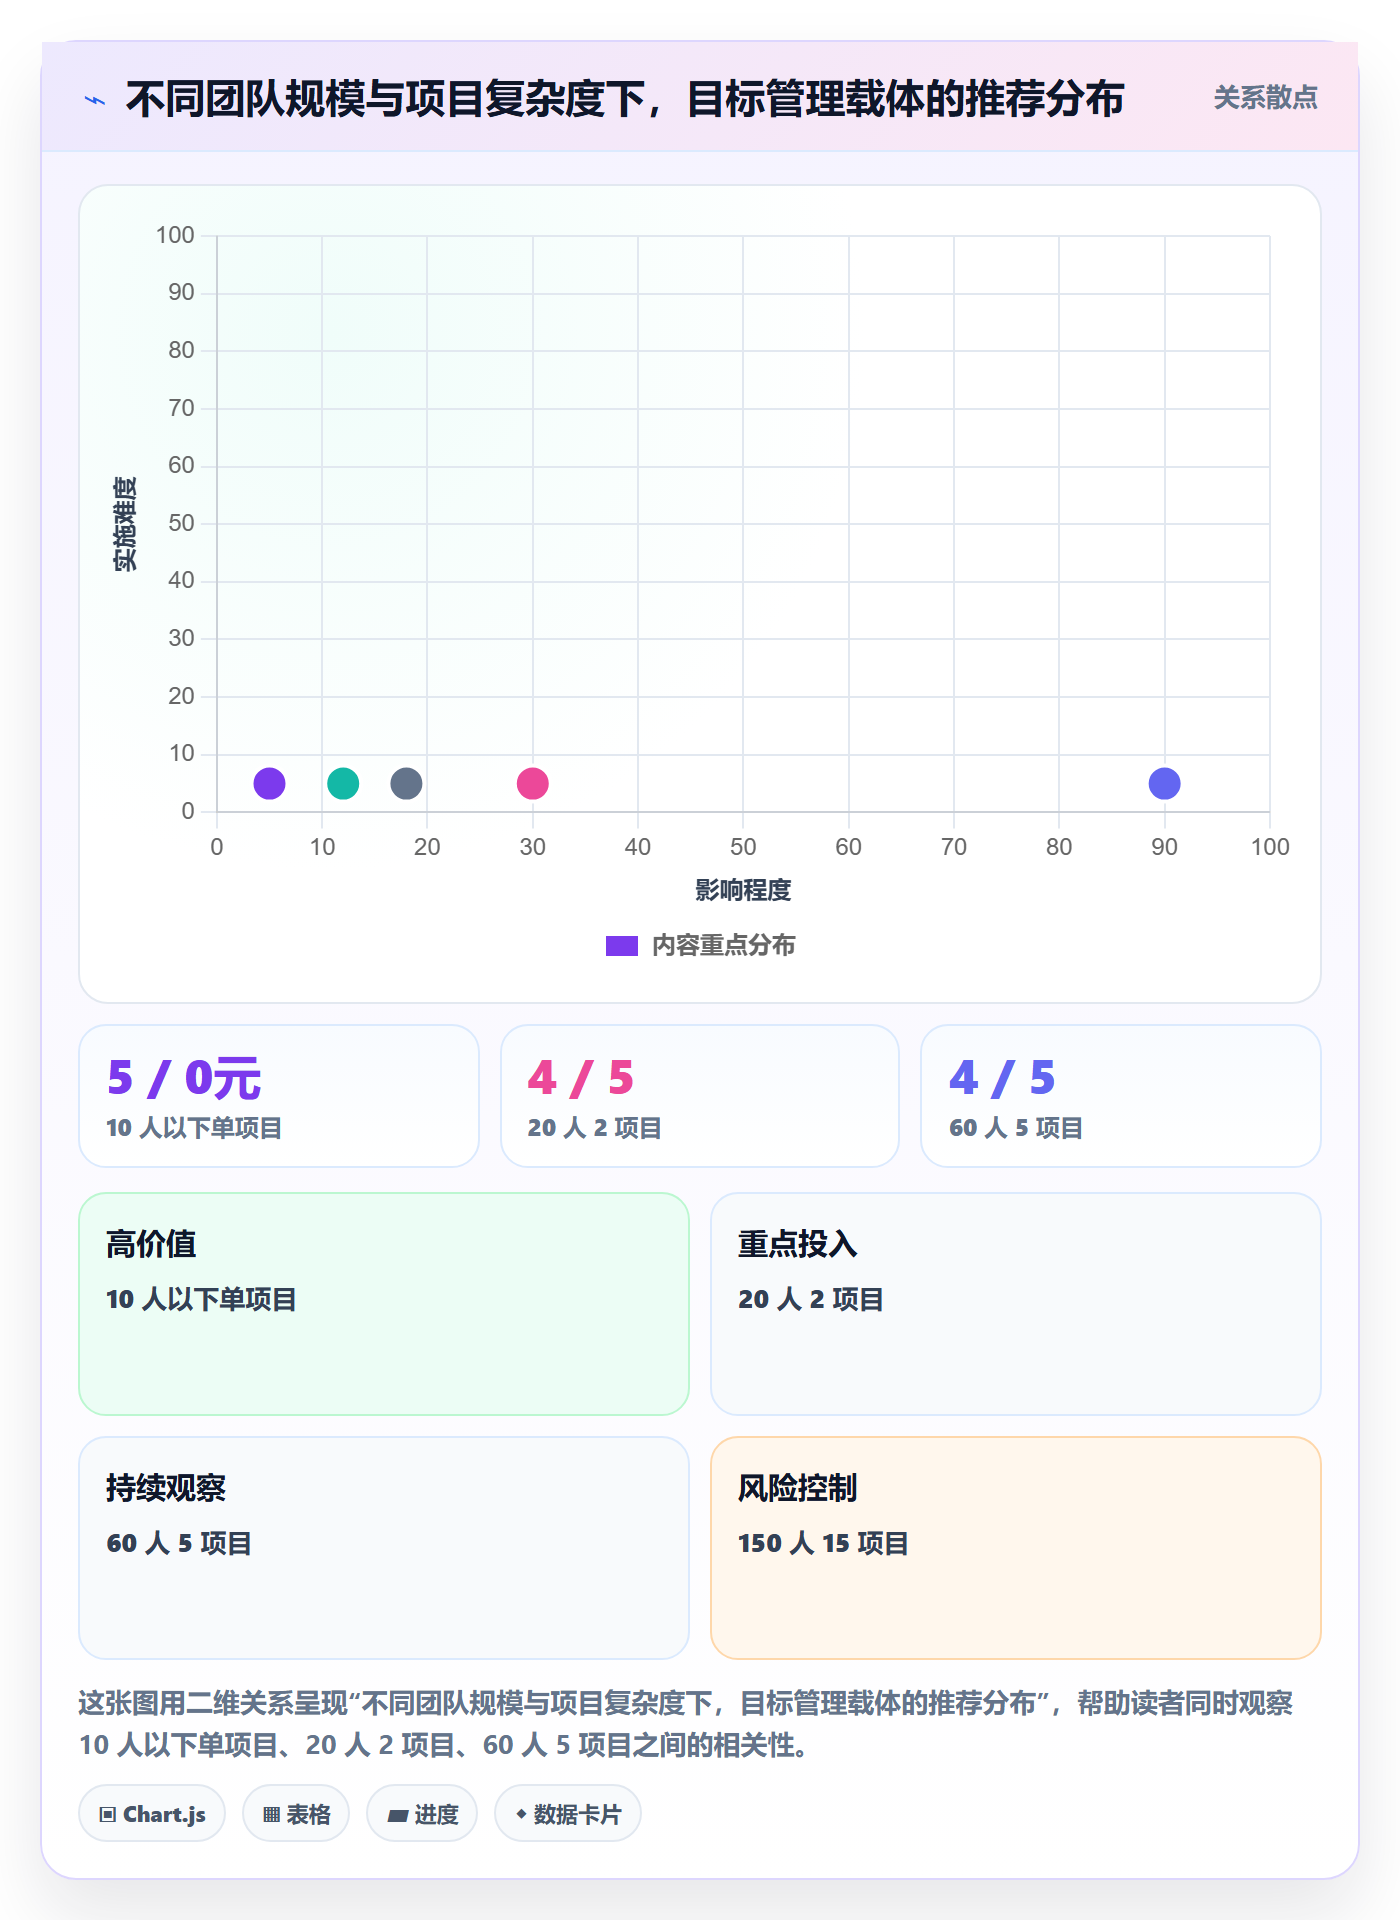Select the pink scatter point at 30
The image size is (1400, 1920).
(x=532, y=784)
